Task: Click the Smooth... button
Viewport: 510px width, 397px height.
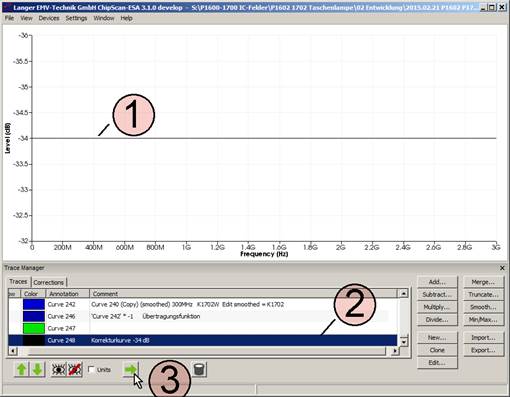Action: [x=483, y=307]
